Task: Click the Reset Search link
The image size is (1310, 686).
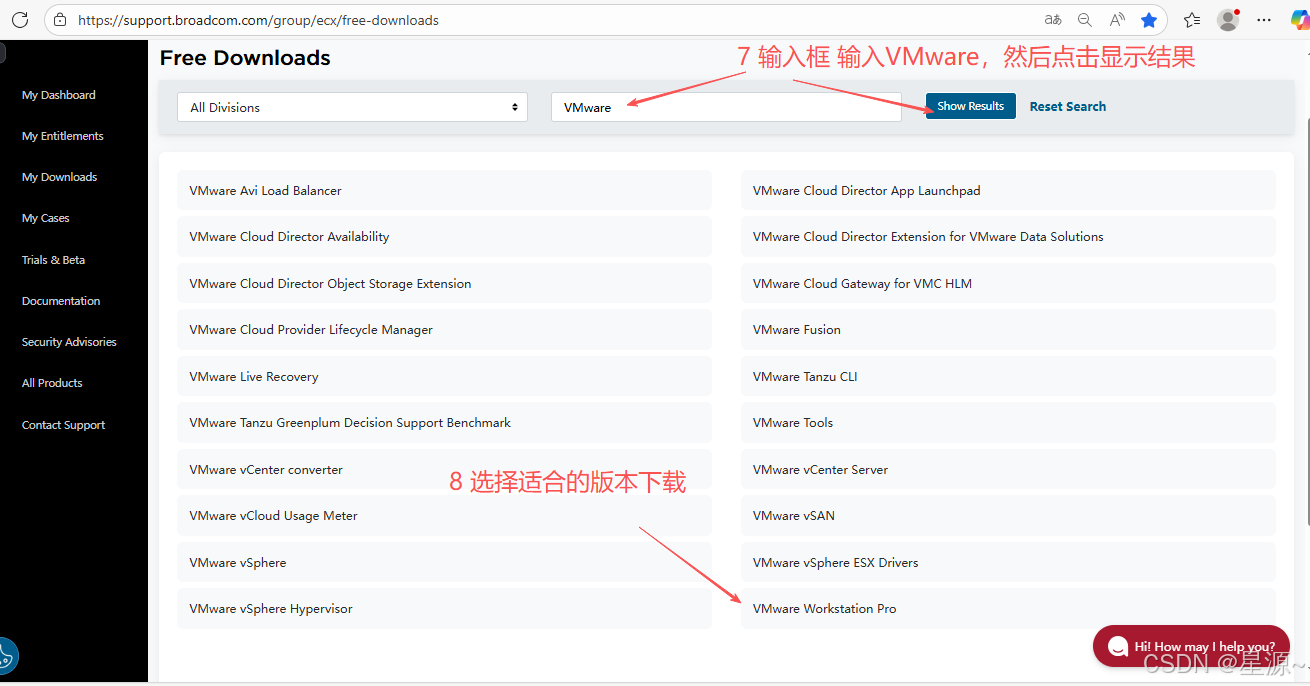Action: [x=1068, y=106]
